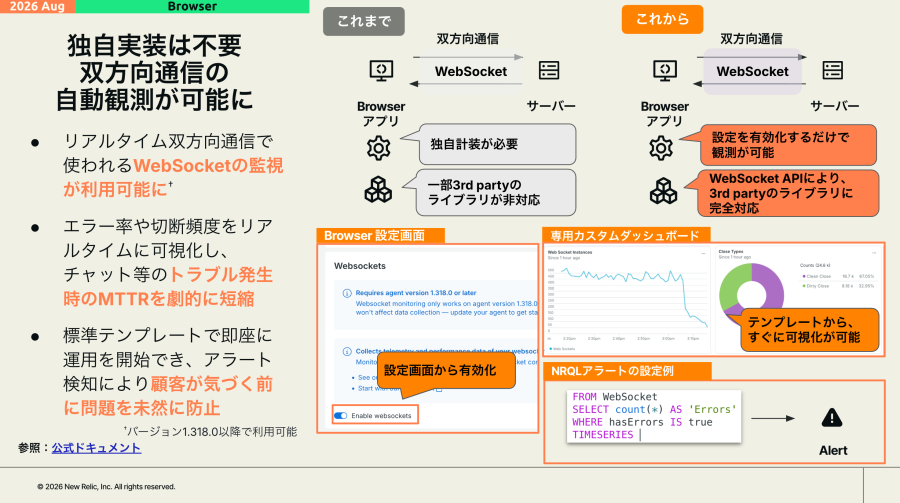Click the orange これから label

point(662,19)
